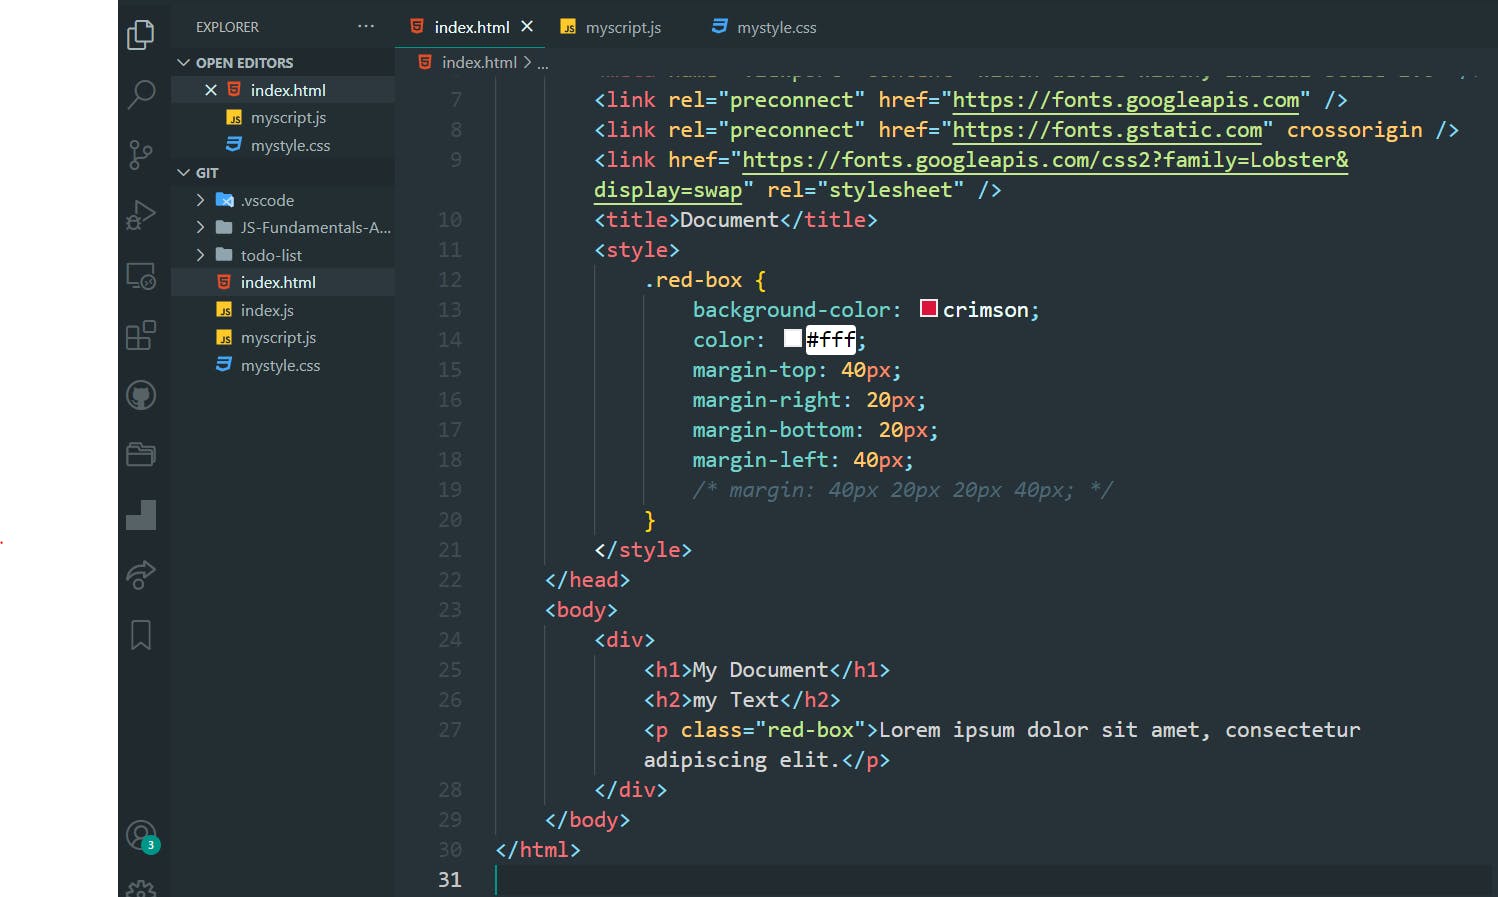Click the .red-box selector text
This screenshot has height=897, width=1498.
(693, 280)
